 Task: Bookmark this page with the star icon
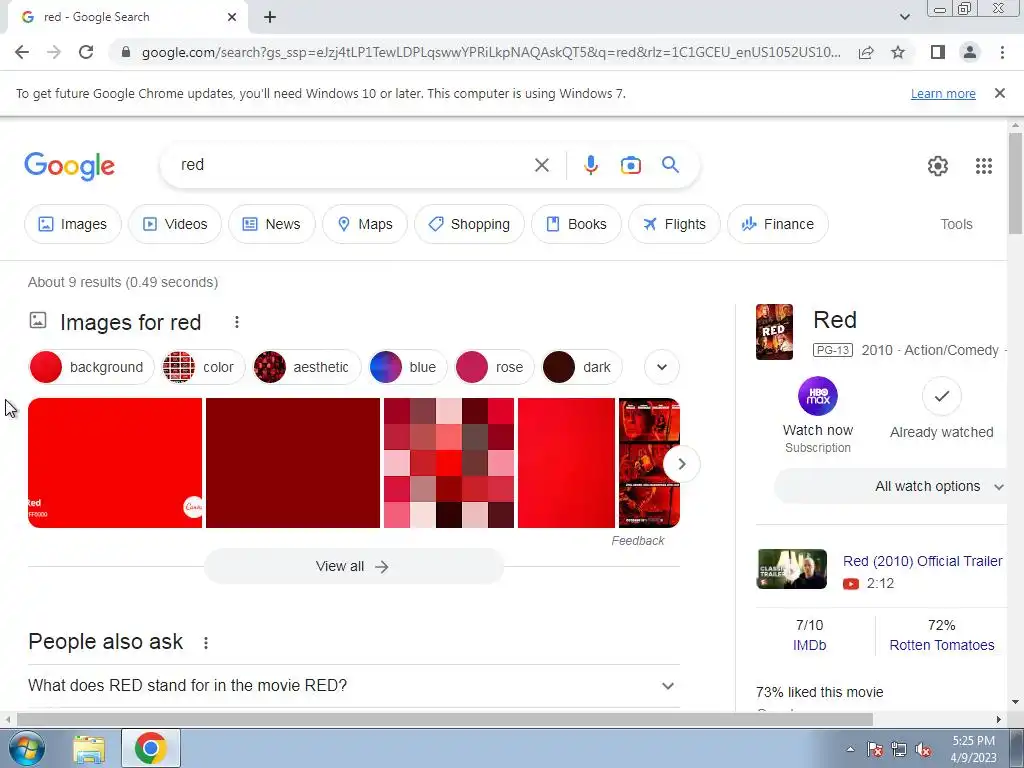click(x=898, y=52)
